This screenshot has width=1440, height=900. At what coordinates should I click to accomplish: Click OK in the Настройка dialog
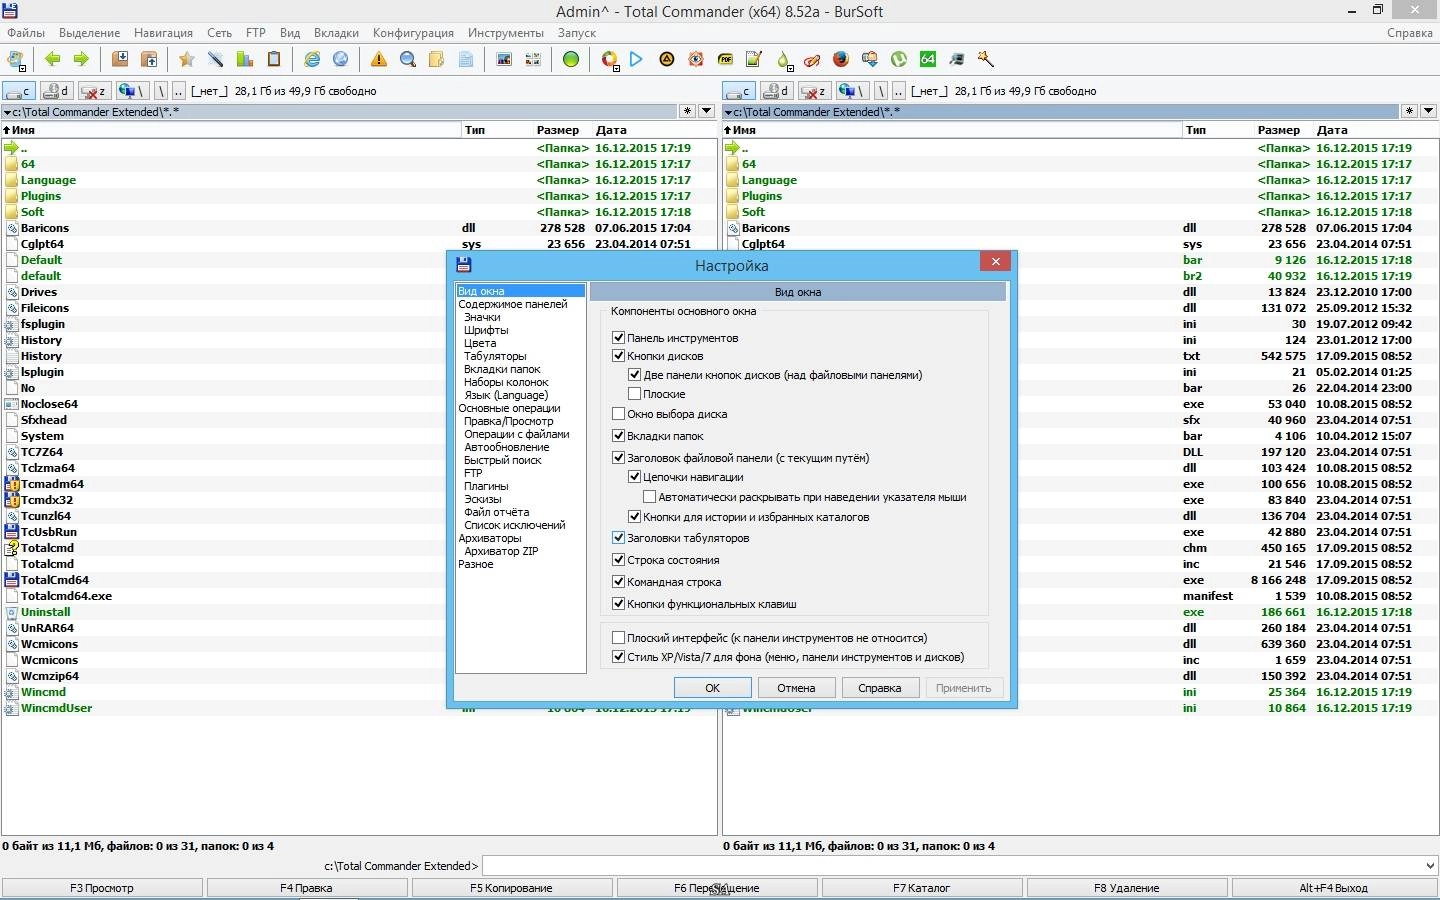[x=712, y=688]
